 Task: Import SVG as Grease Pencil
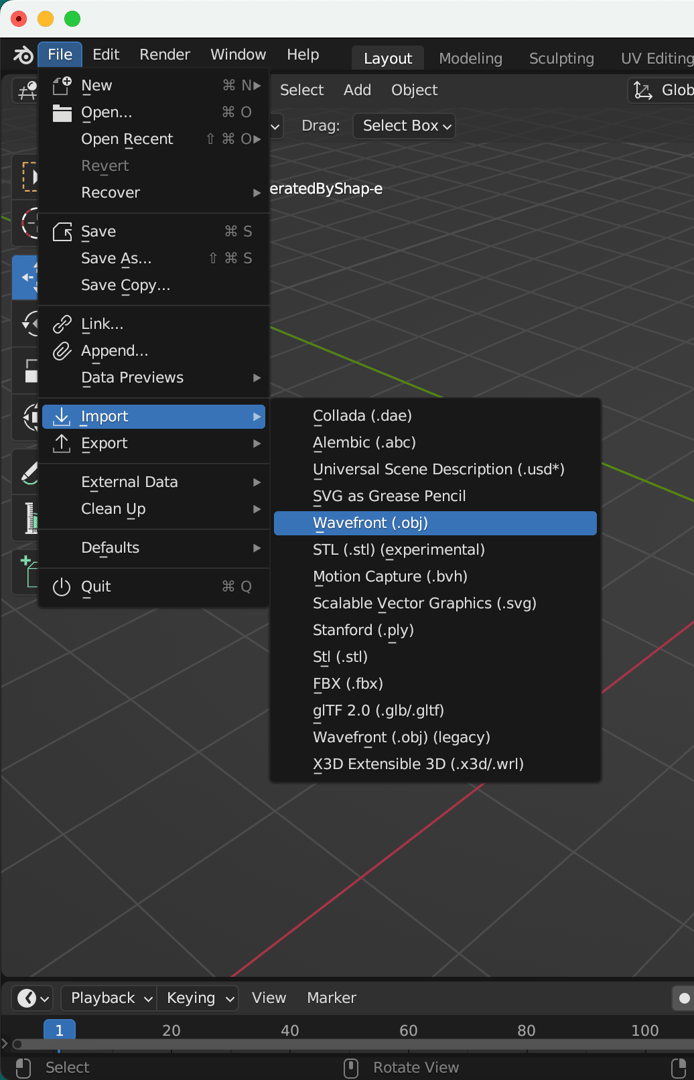(435, 496)
